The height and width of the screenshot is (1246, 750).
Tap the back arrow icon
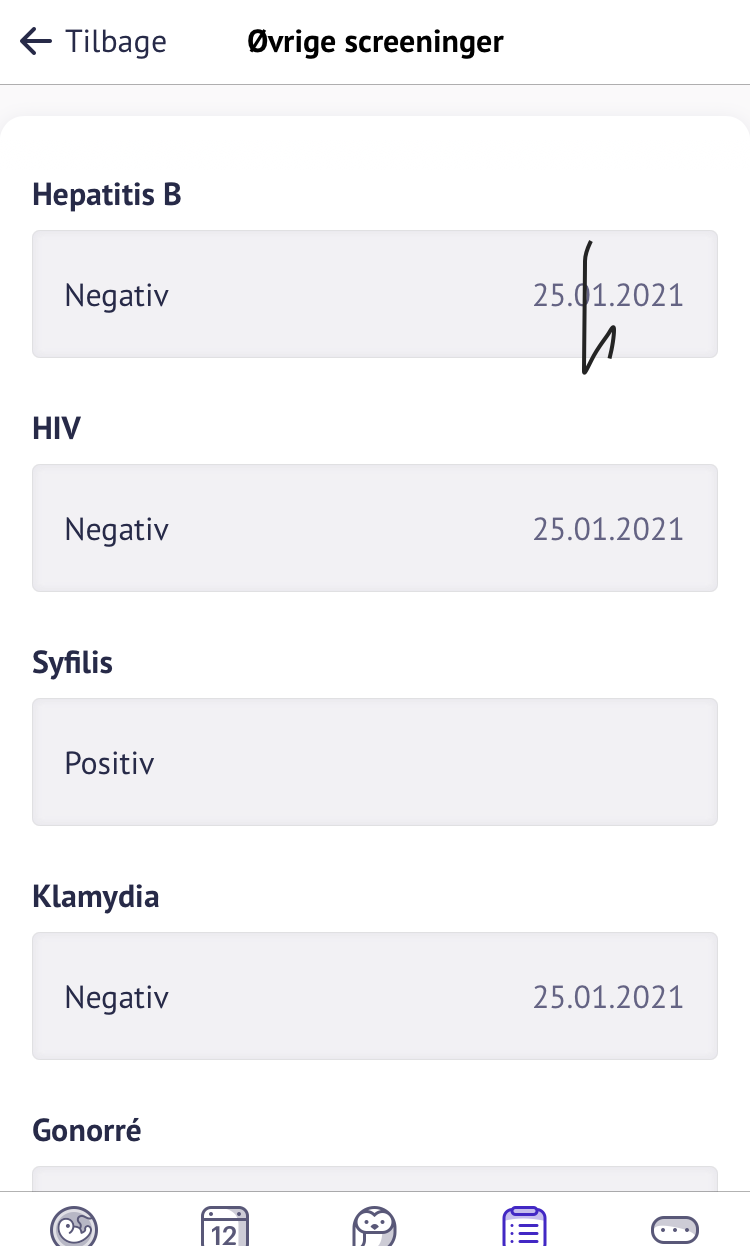click(35, 42)
